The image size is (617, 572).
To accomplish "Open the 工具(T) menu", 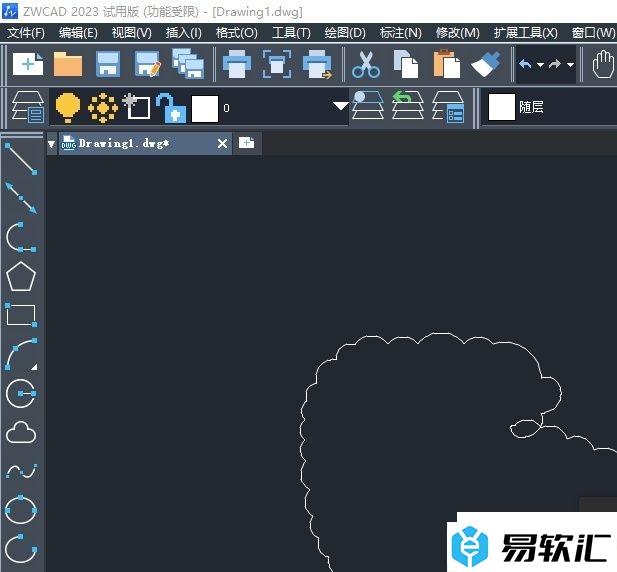I will 291,33.
